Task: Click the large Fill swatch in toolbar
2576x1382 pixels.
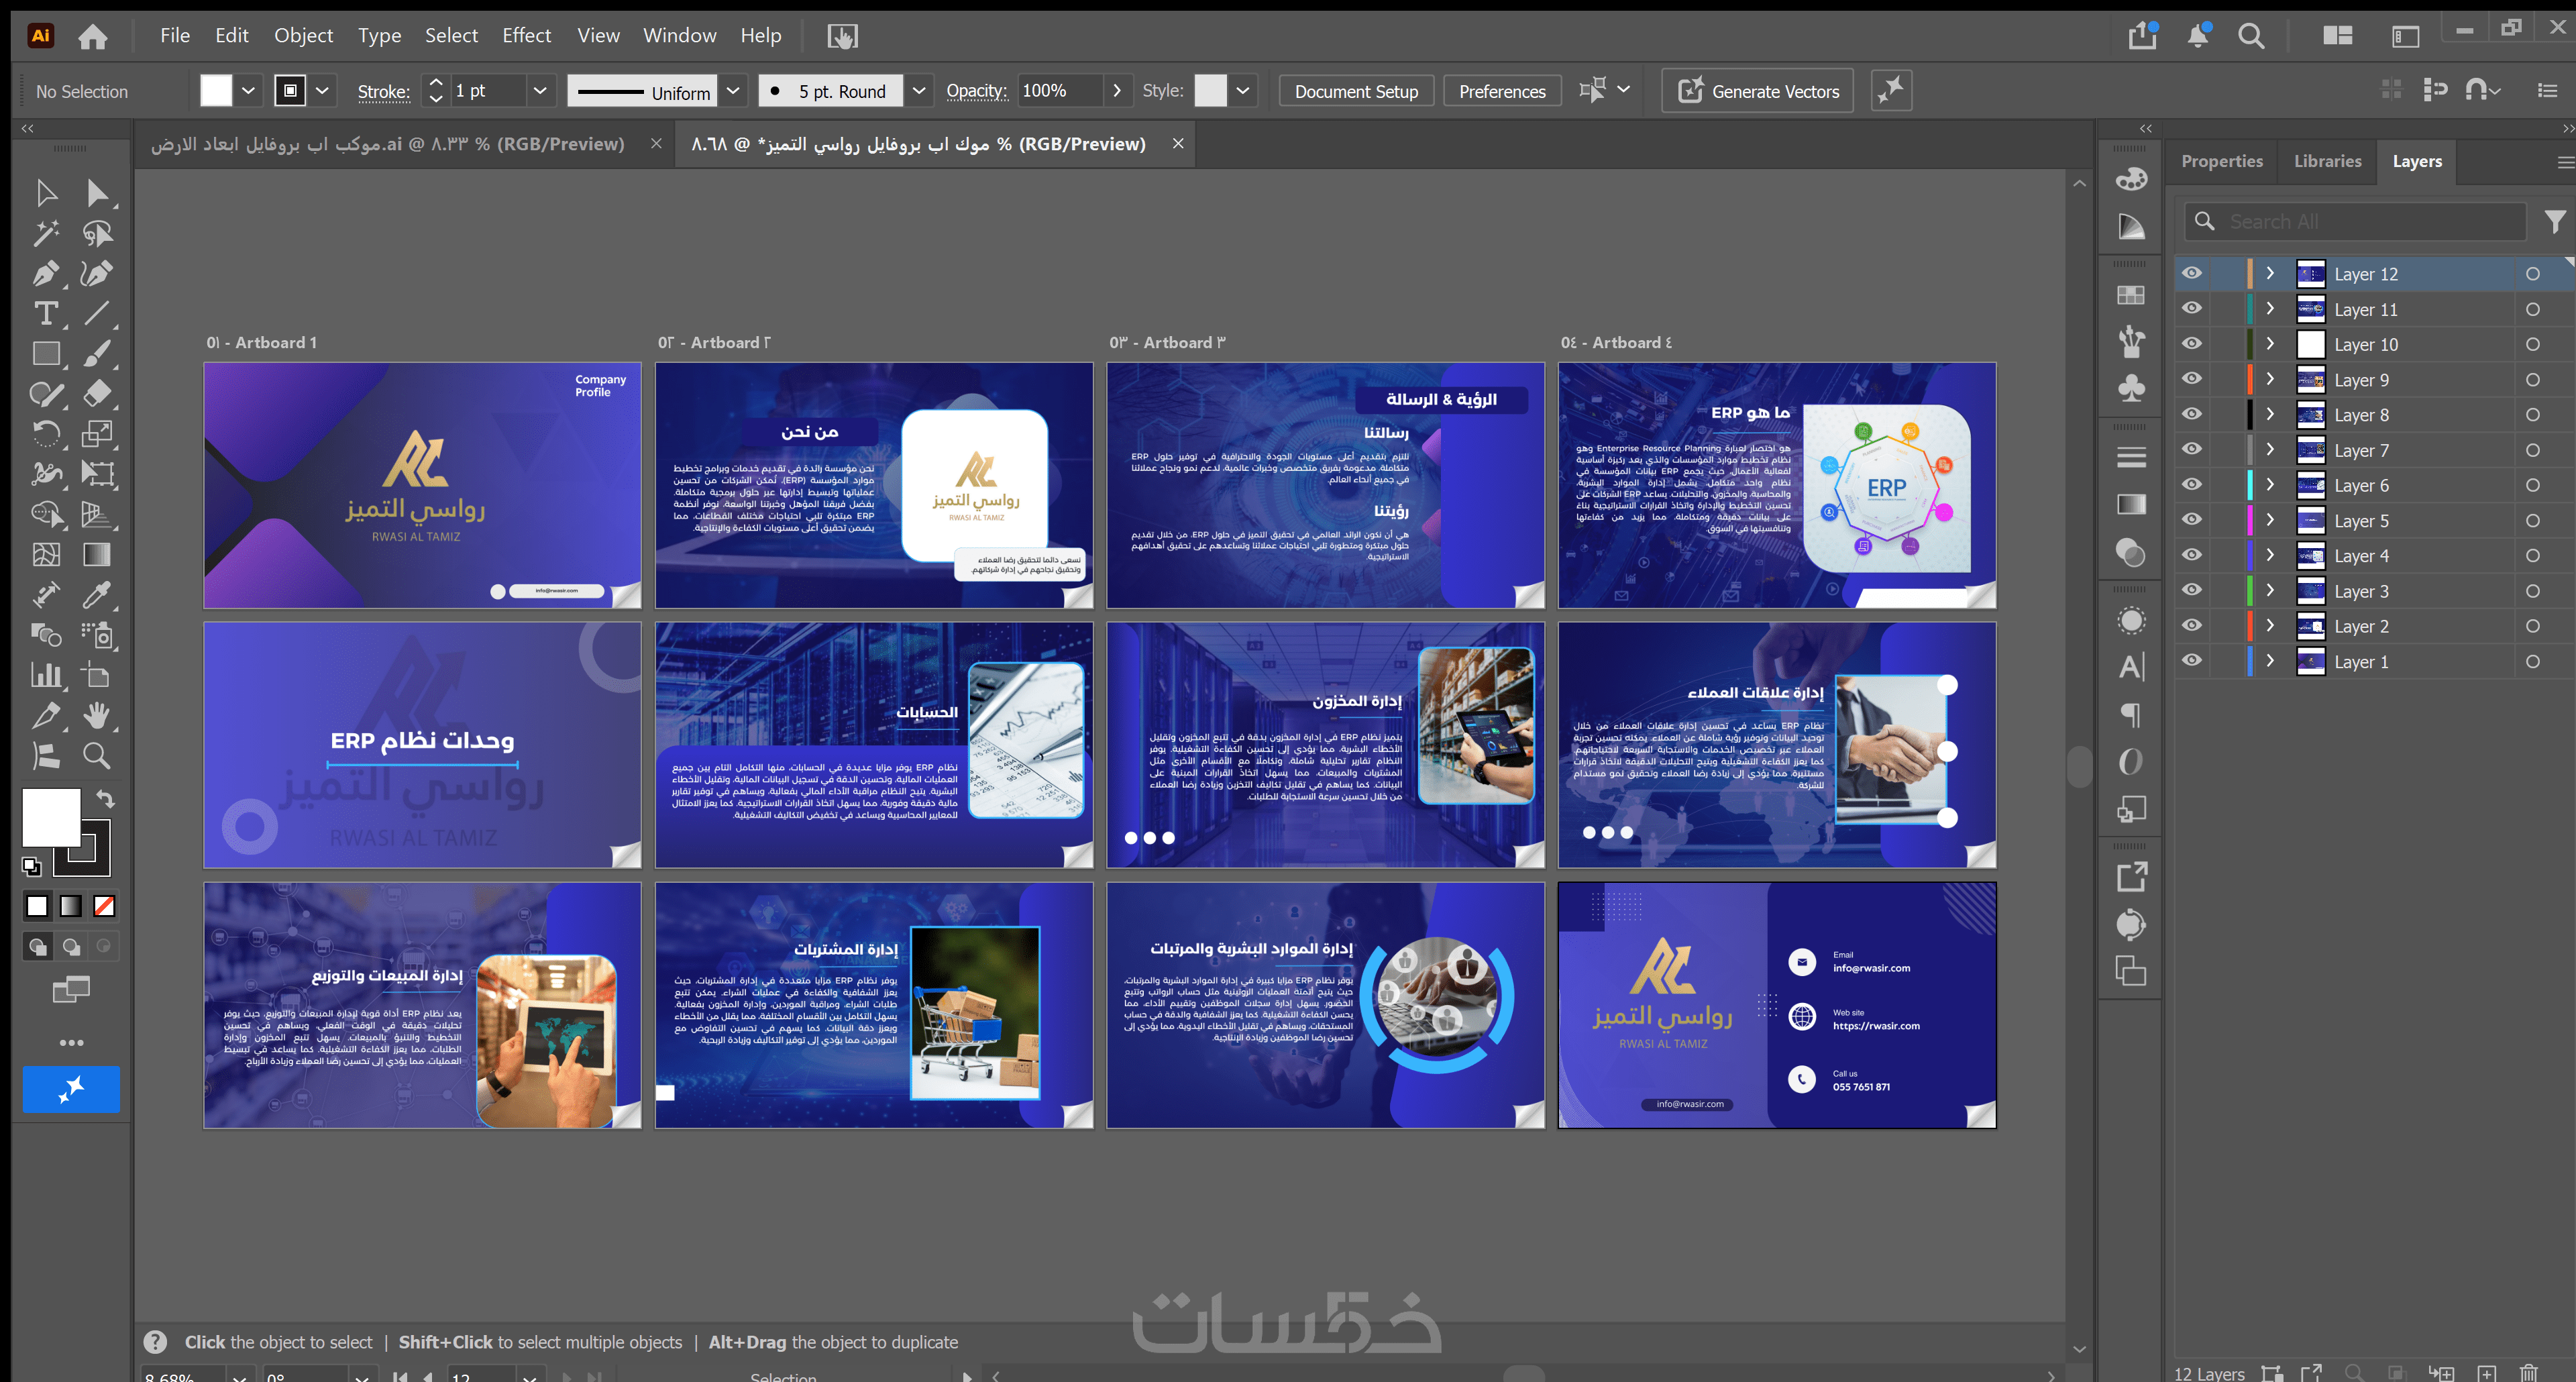Action: coord(52,817)
